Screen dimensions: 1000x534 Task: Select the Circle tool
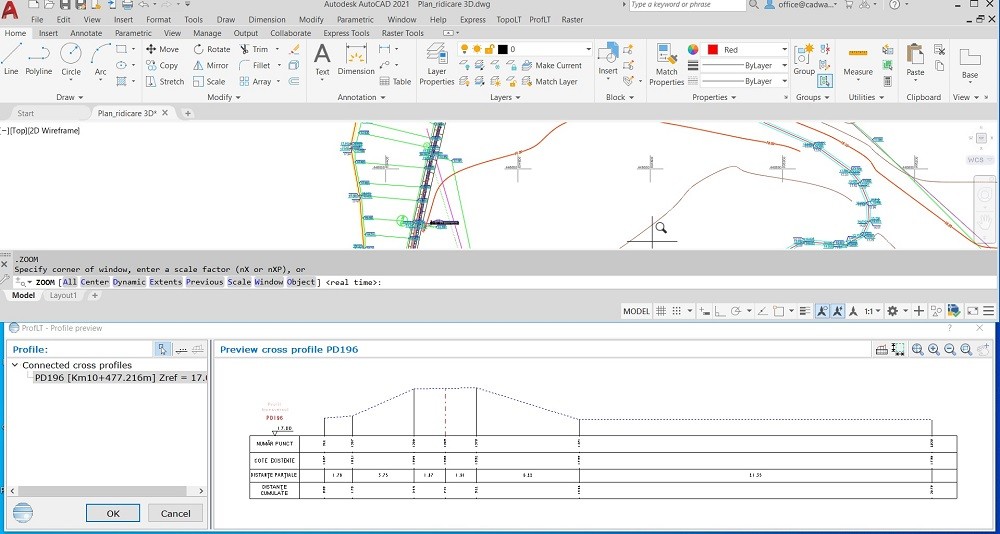71,59
